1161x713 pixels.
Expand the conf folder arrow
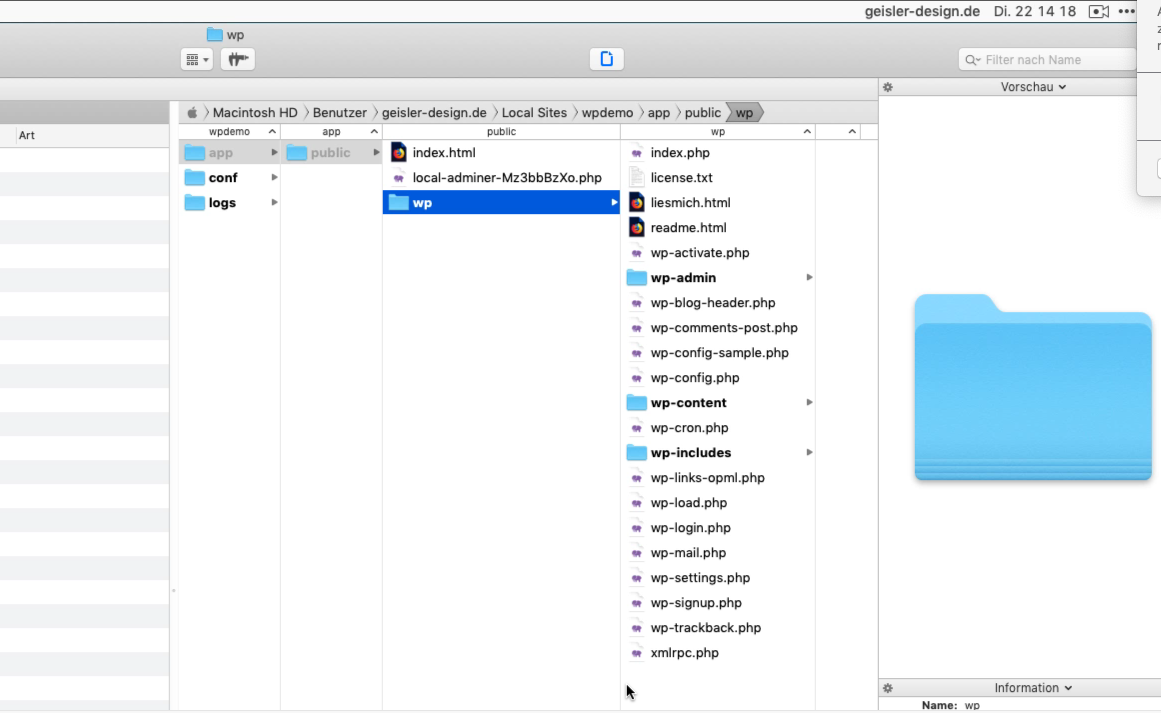tap(274, 178)
